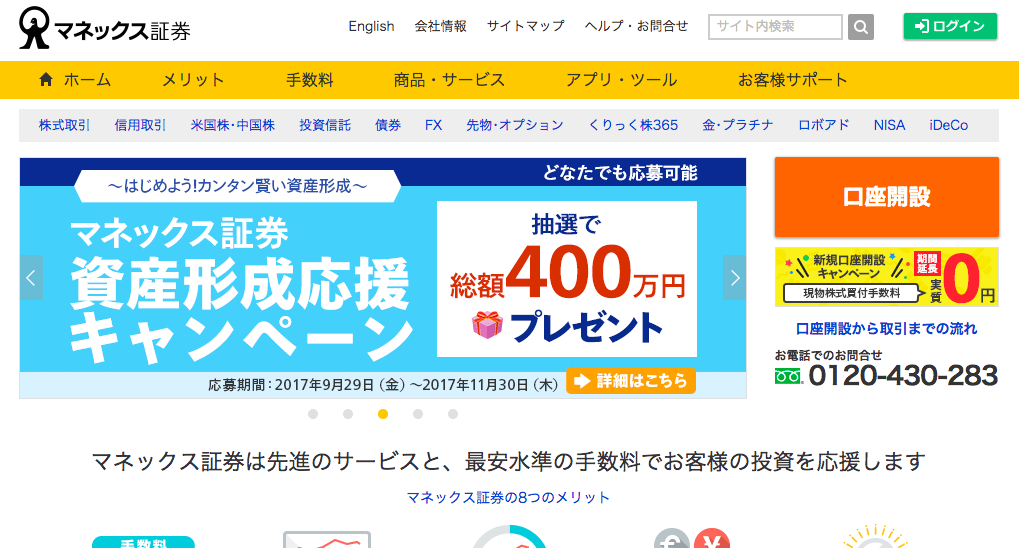Screen dimensions: 1019x548
Task: Type in the サイト内検索 search field
Action: (776, 27)
